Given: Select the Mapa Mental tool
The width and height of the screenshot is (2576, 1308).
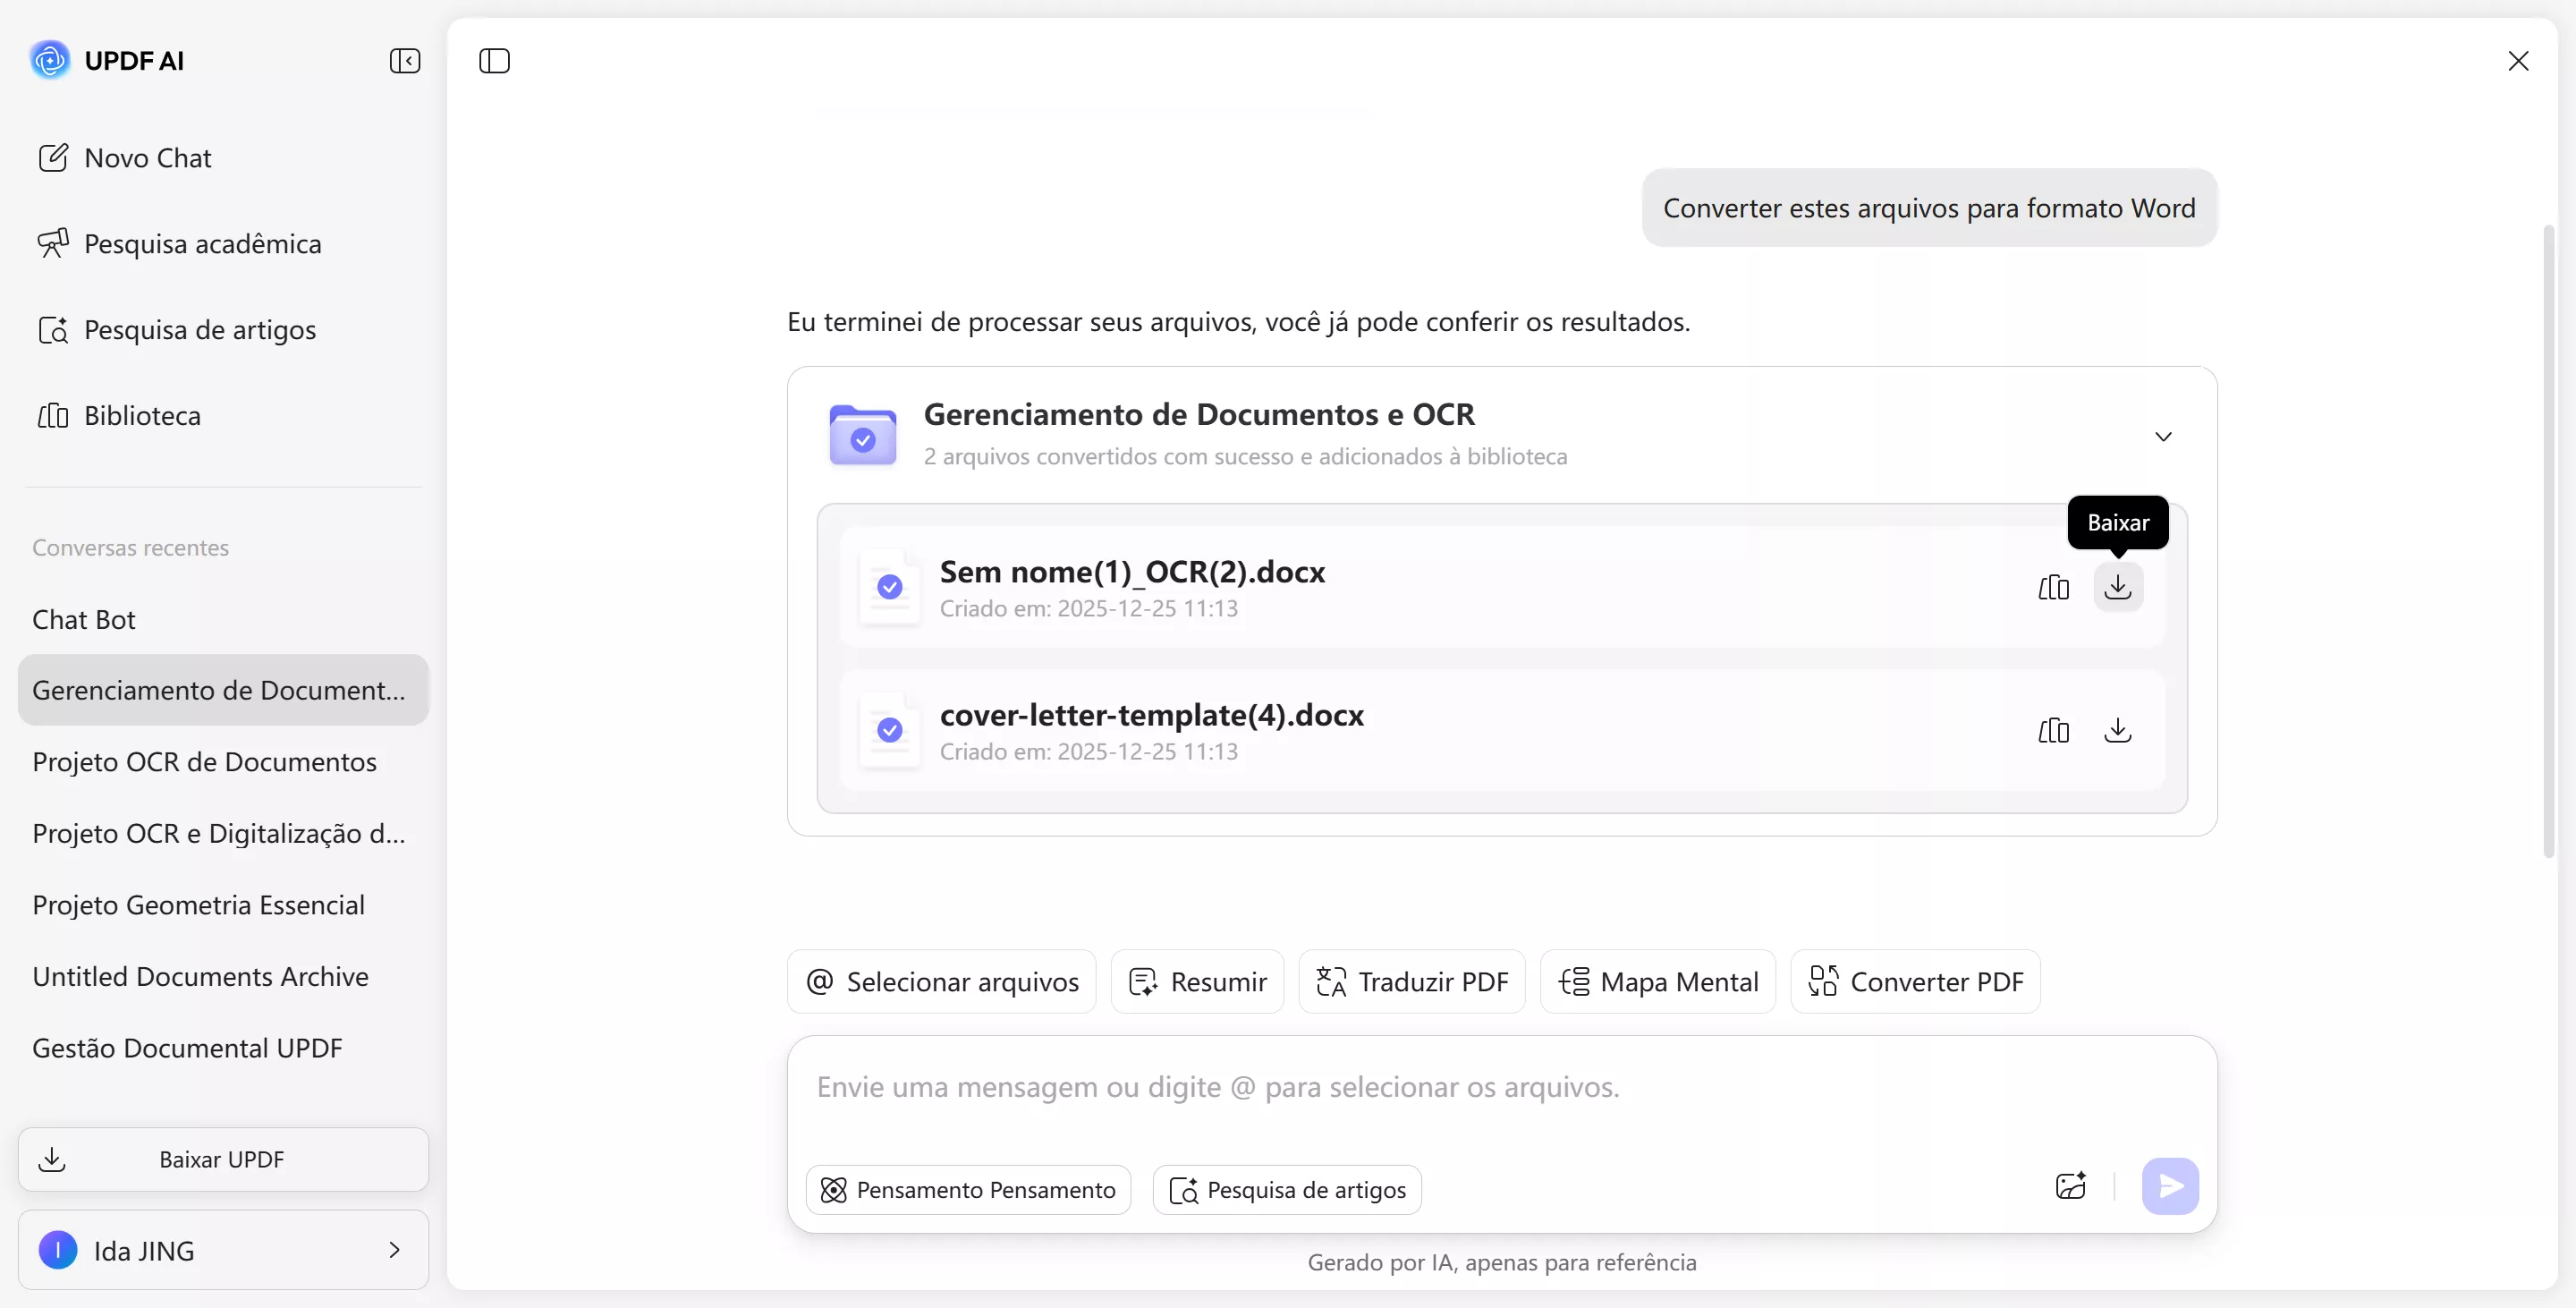Looking at the screenshot, I should coord(1657,981).
